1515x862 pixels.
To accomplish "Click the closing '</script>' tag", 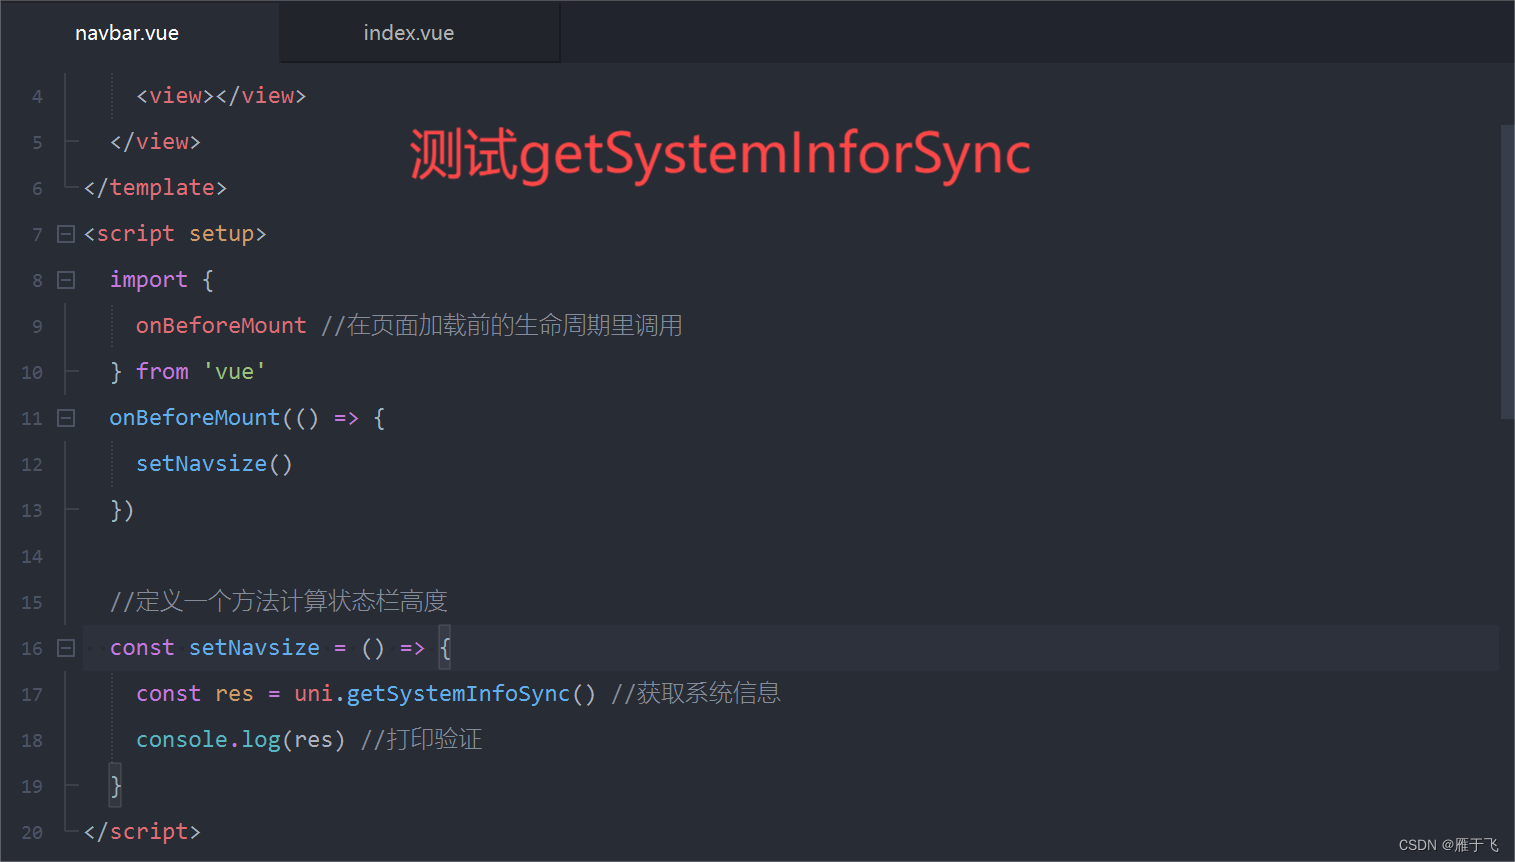I will (142, 832).
